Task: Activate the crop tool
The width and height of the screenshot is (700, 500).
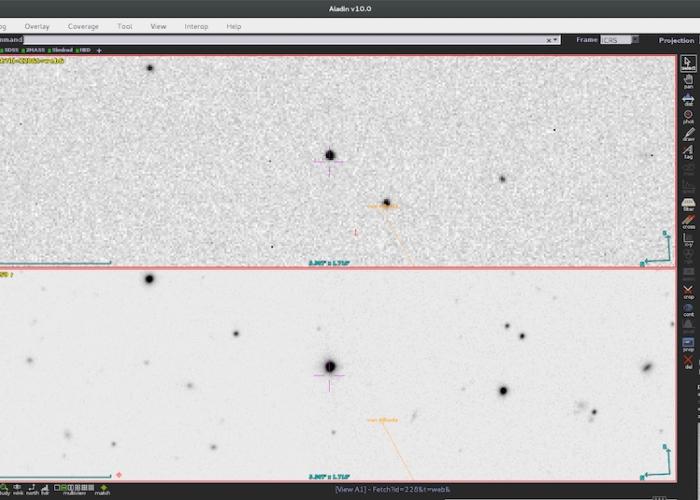Action: (688, 292)
